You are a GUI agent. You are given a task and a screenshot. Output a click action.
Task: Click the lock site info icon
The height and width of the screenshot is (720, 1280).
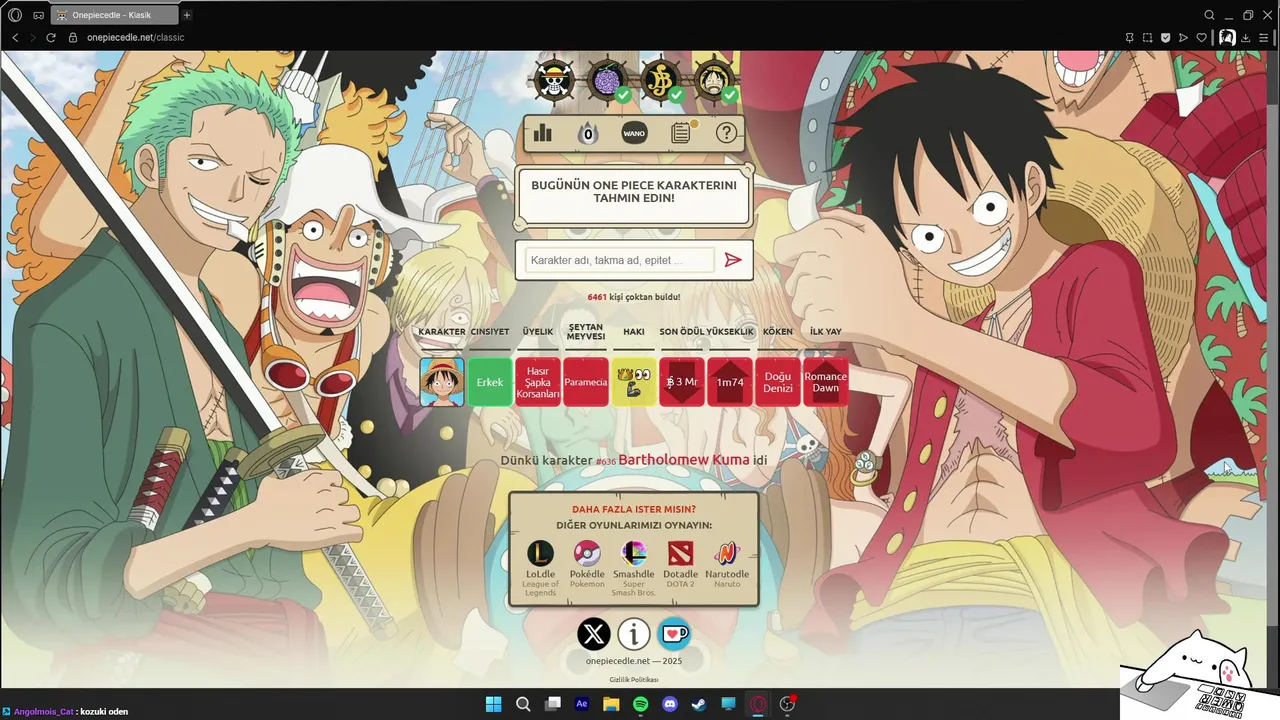(x=73, y=37)
